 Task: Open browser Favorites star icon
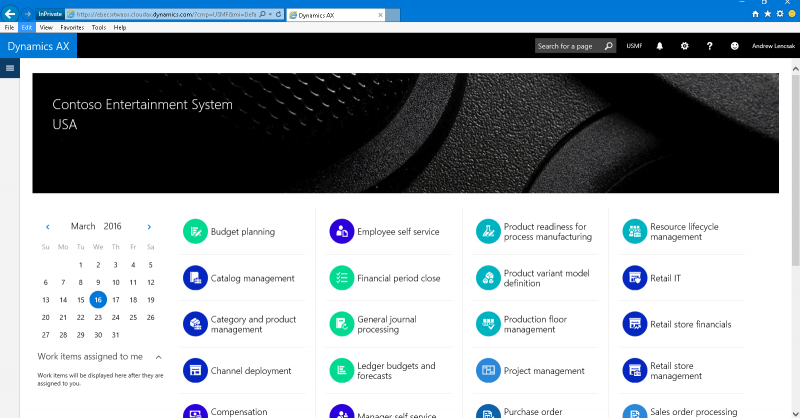767,14
